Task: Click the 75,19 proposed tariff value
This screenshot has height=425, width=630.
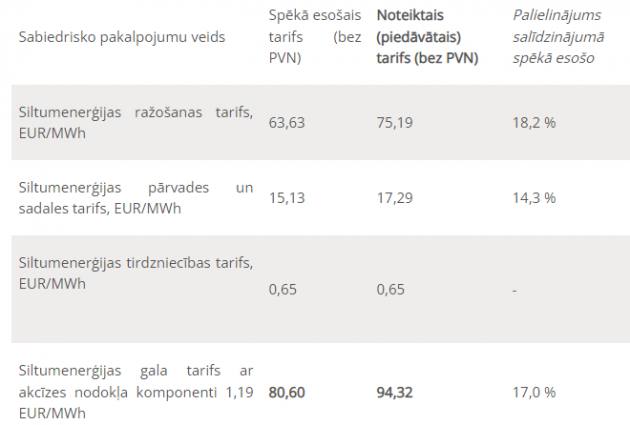Action: point(395,122)
